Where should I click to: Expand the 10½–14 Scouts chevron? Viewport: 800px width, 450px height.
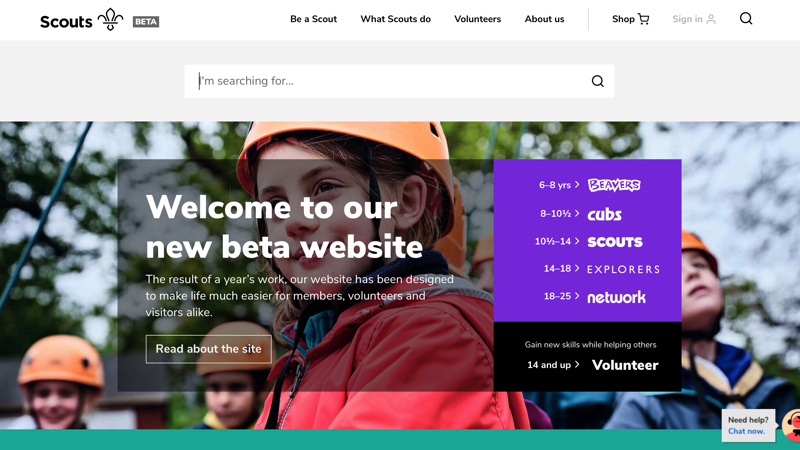tap(577, 241)
